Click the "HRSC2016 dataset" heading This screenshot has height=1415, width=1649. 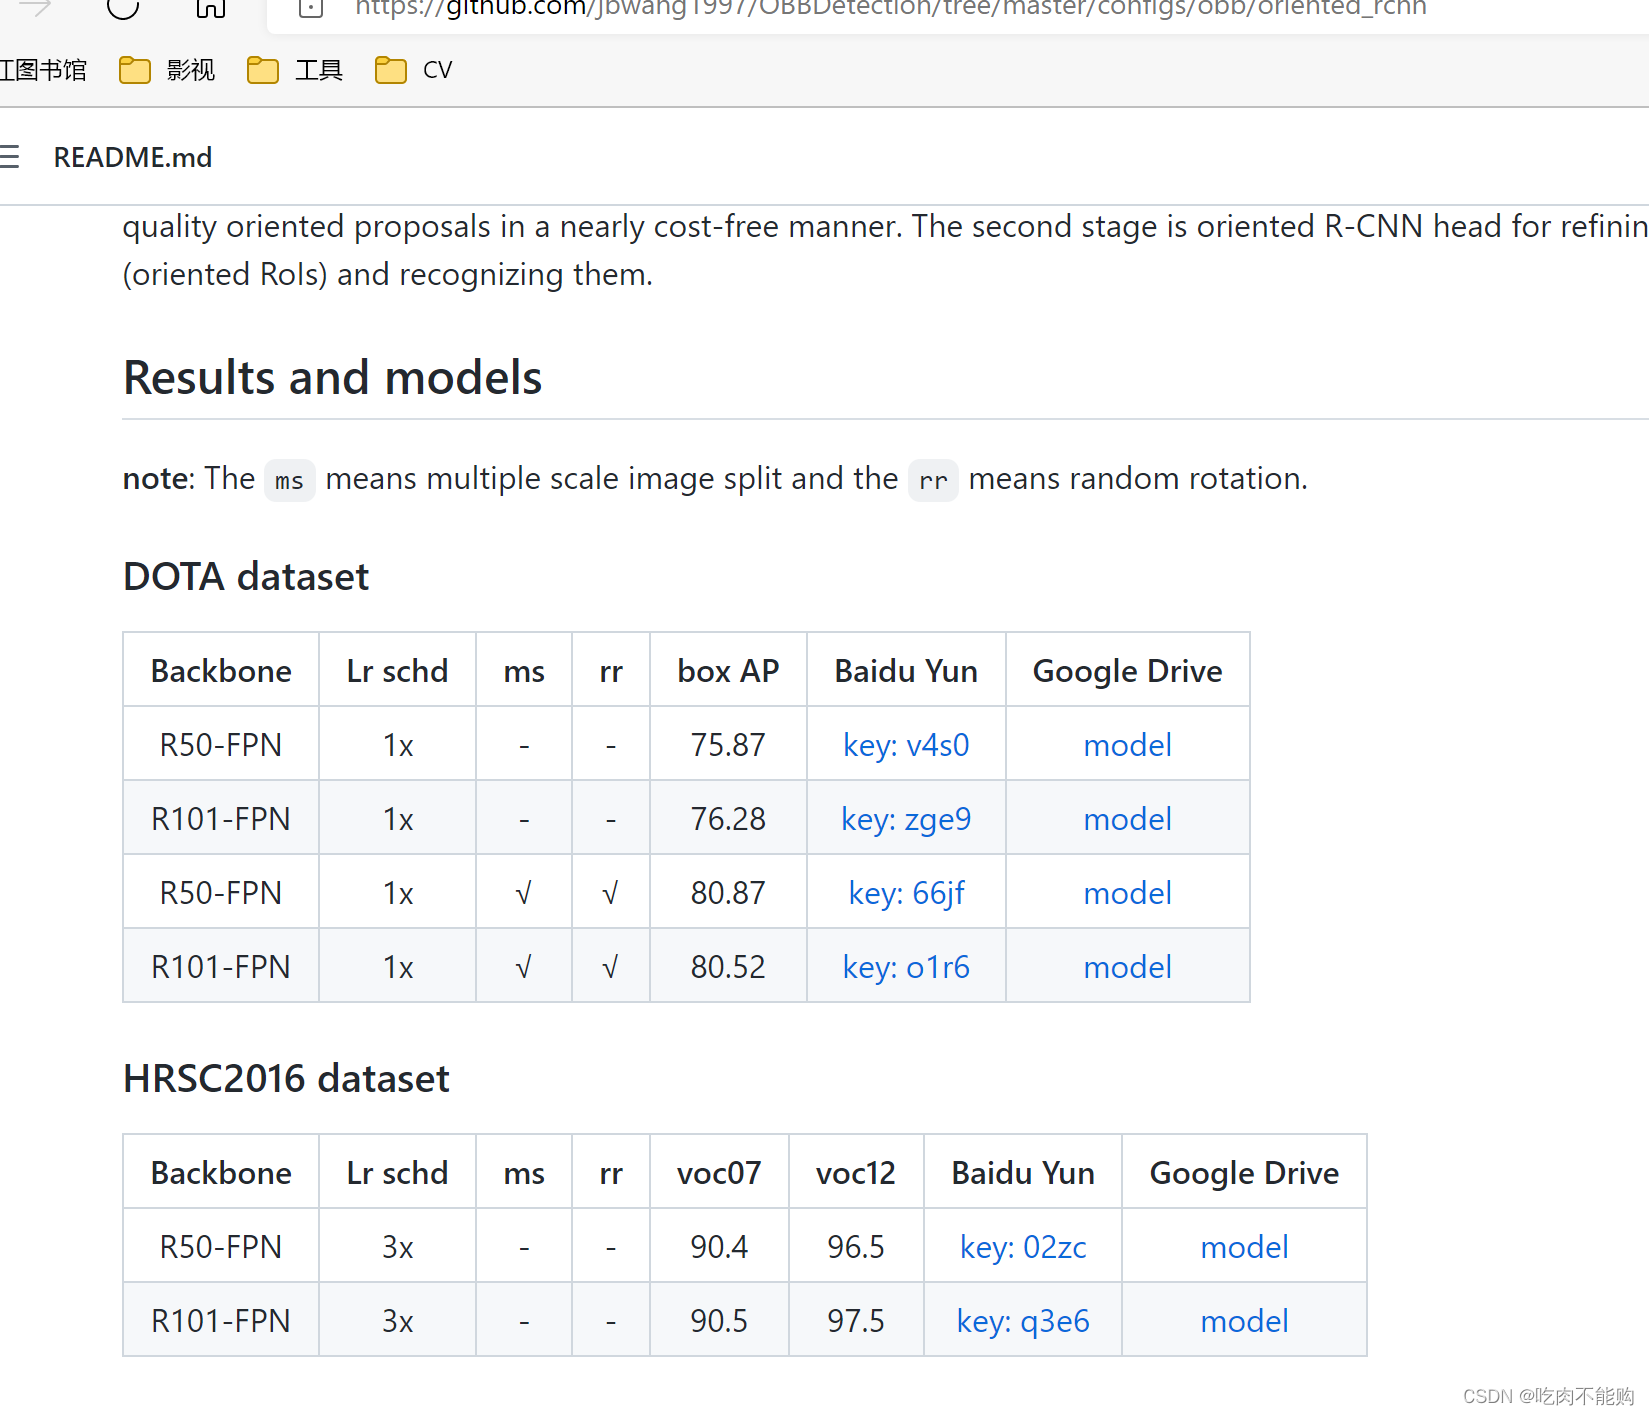point(286,1079)
